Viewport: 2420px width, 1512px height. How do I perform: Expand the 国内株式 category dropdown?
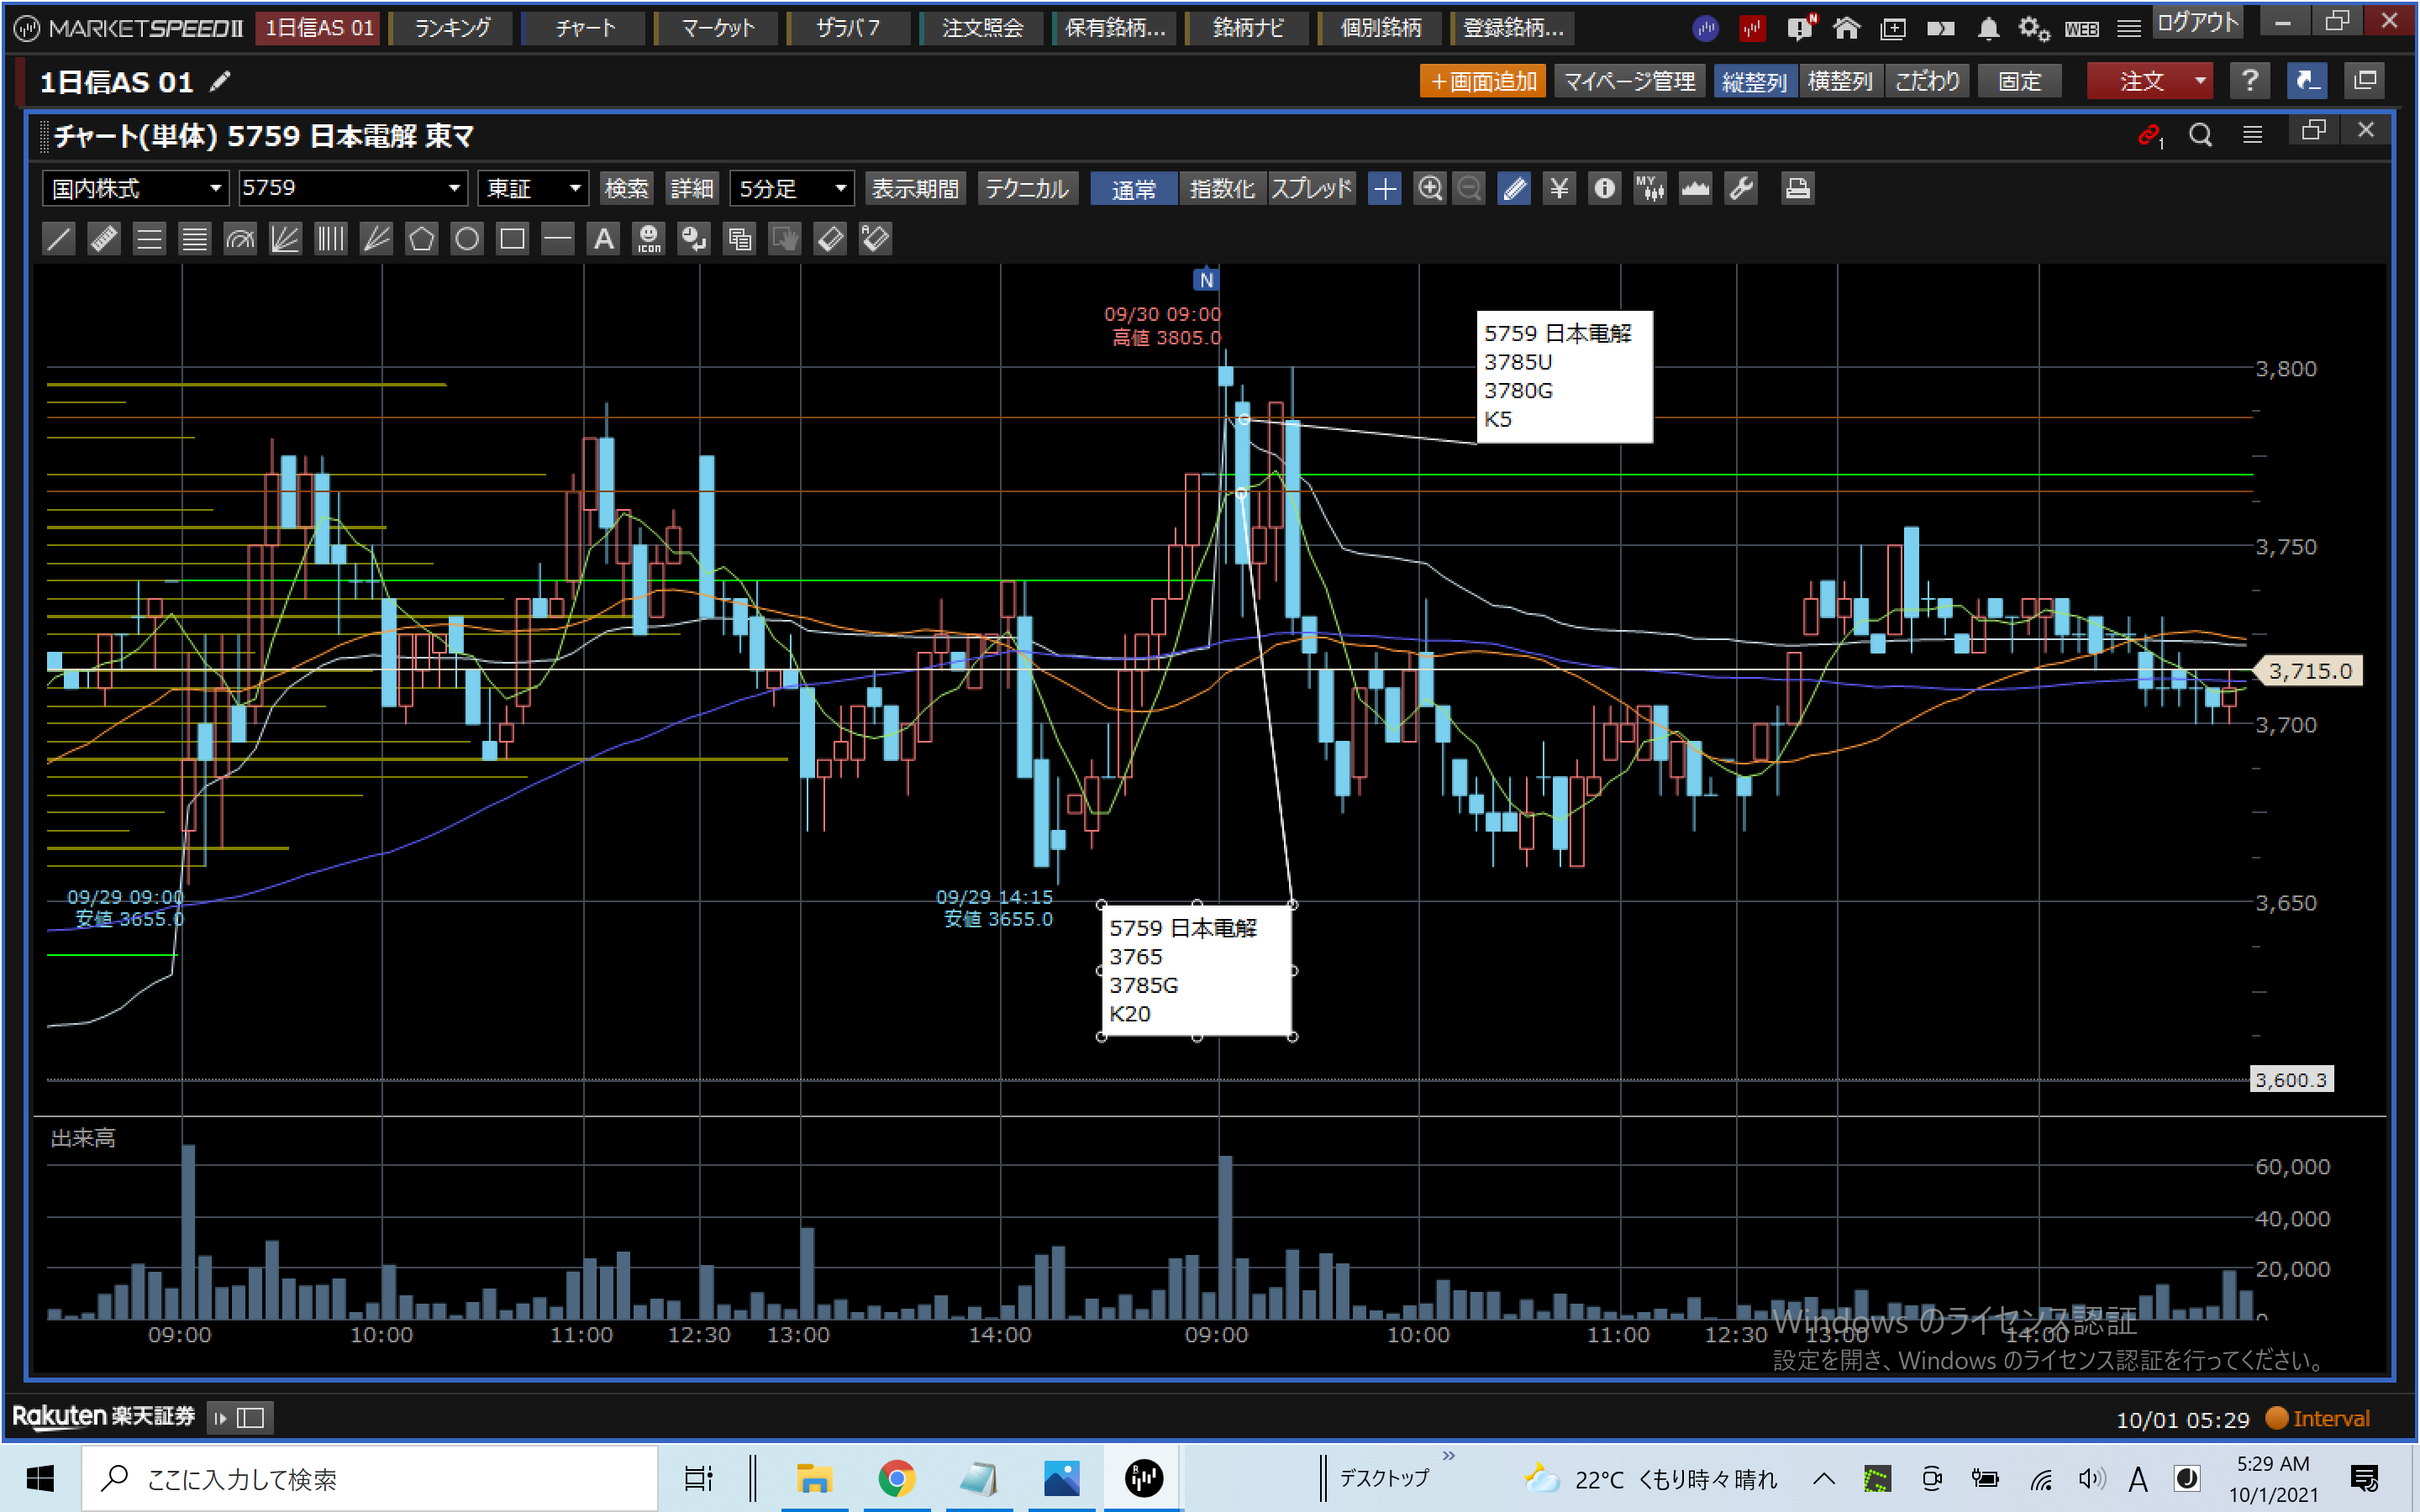pos(135,188)
